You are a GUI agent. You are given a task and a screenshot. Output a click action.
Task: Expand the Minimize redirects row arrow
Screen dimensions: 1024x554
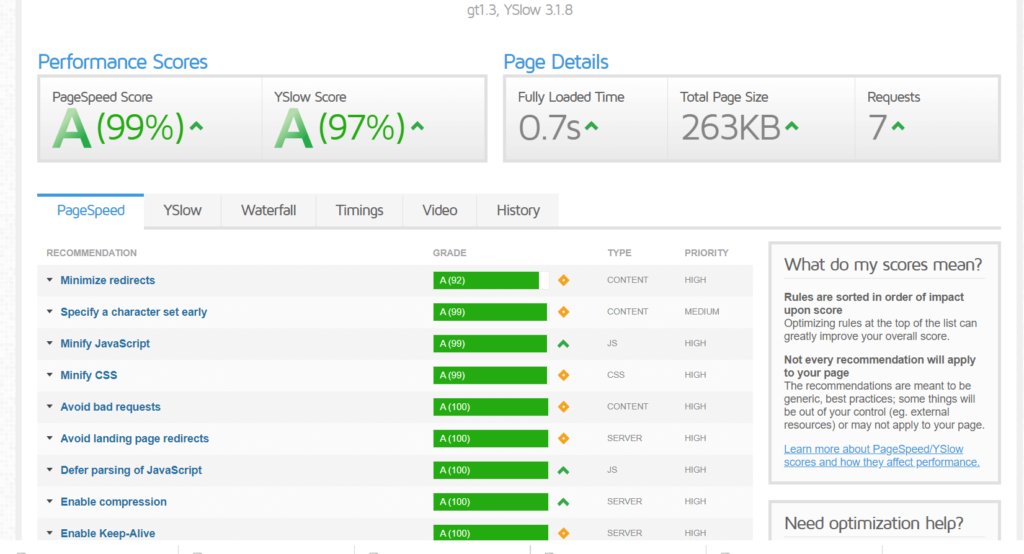(x=50, y=280)
